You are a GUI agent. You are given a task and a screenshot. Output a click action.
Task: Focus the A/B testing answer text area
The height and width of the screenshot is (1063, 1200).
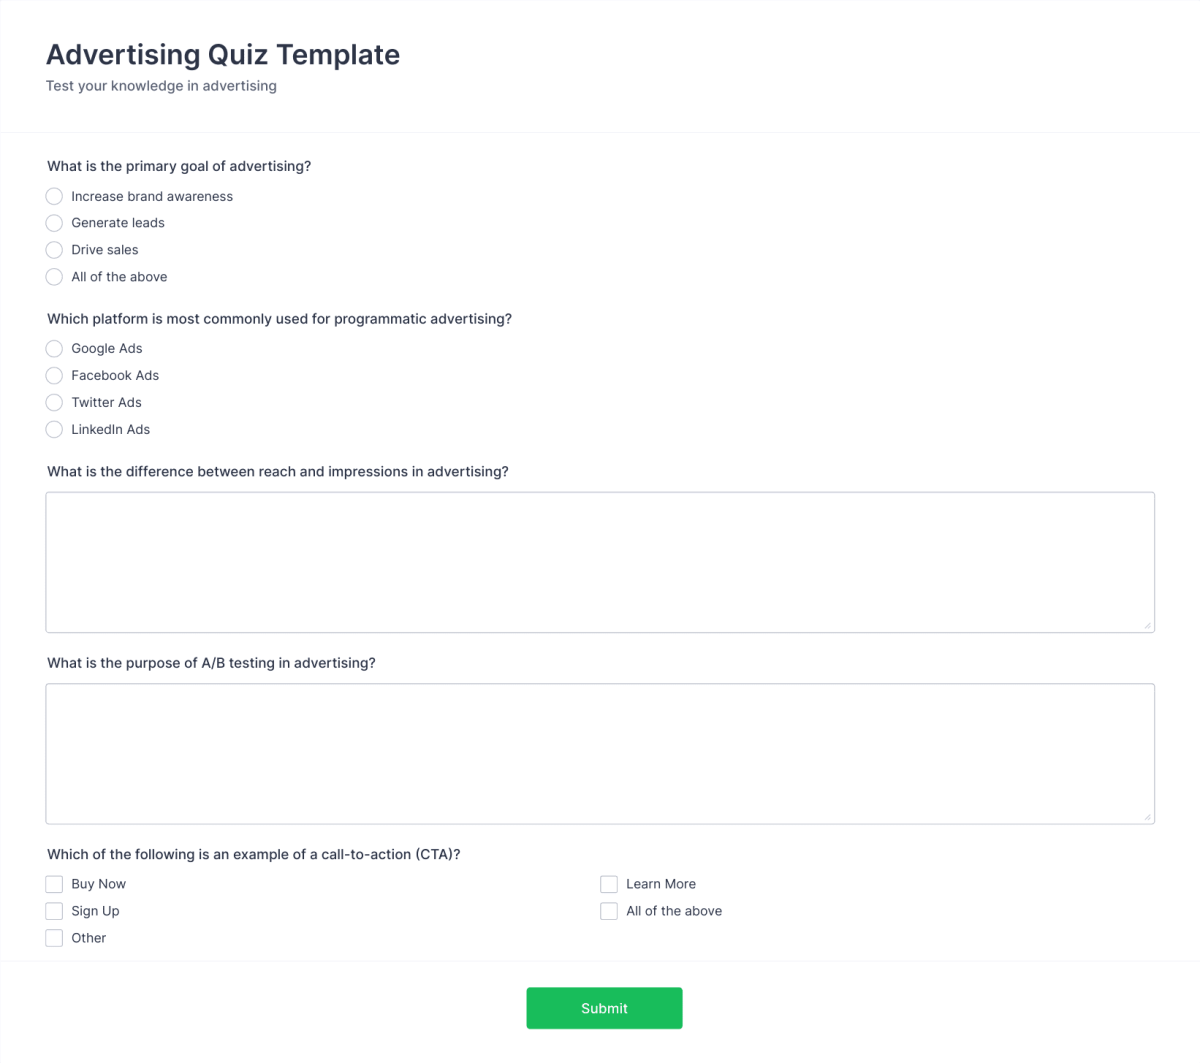point(600,753)
